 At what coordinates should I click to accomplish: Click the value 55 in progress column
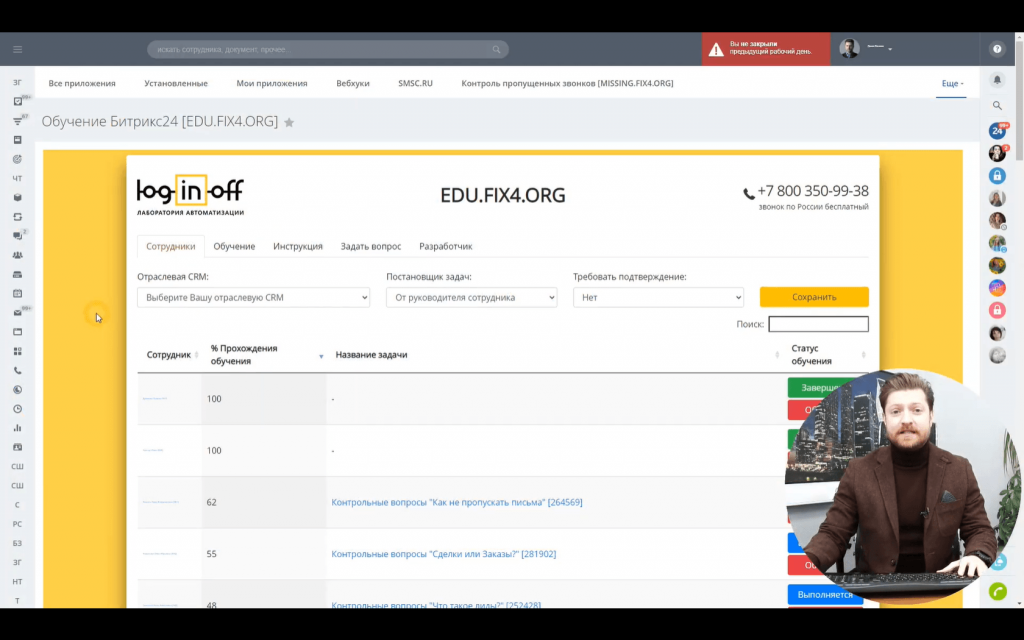coord(211,554)
